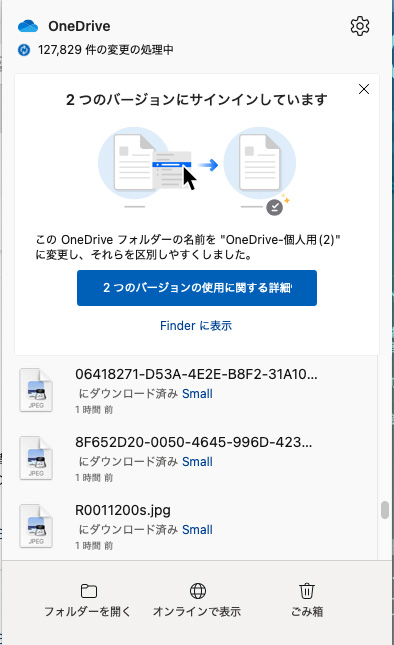Open file 8F652D20-0050-4645-996D-423...
This screenshot has width=394, height=645.
click(x=193, y=442)
